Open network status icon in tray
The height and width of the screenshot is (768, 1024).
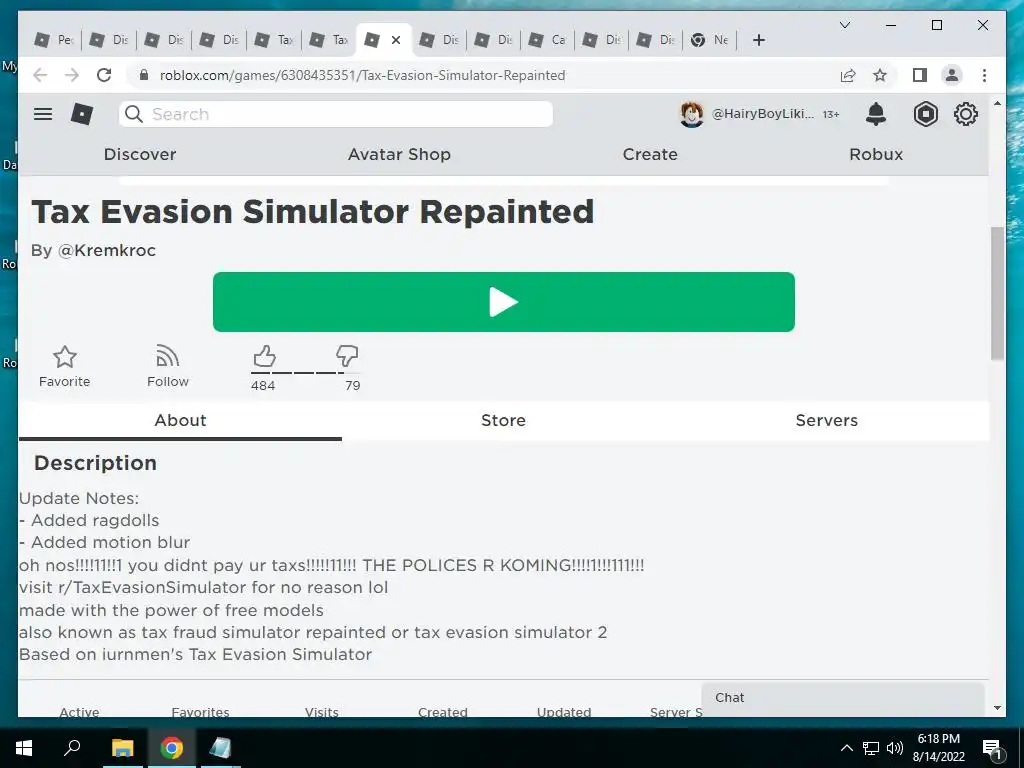click(871, 748)
